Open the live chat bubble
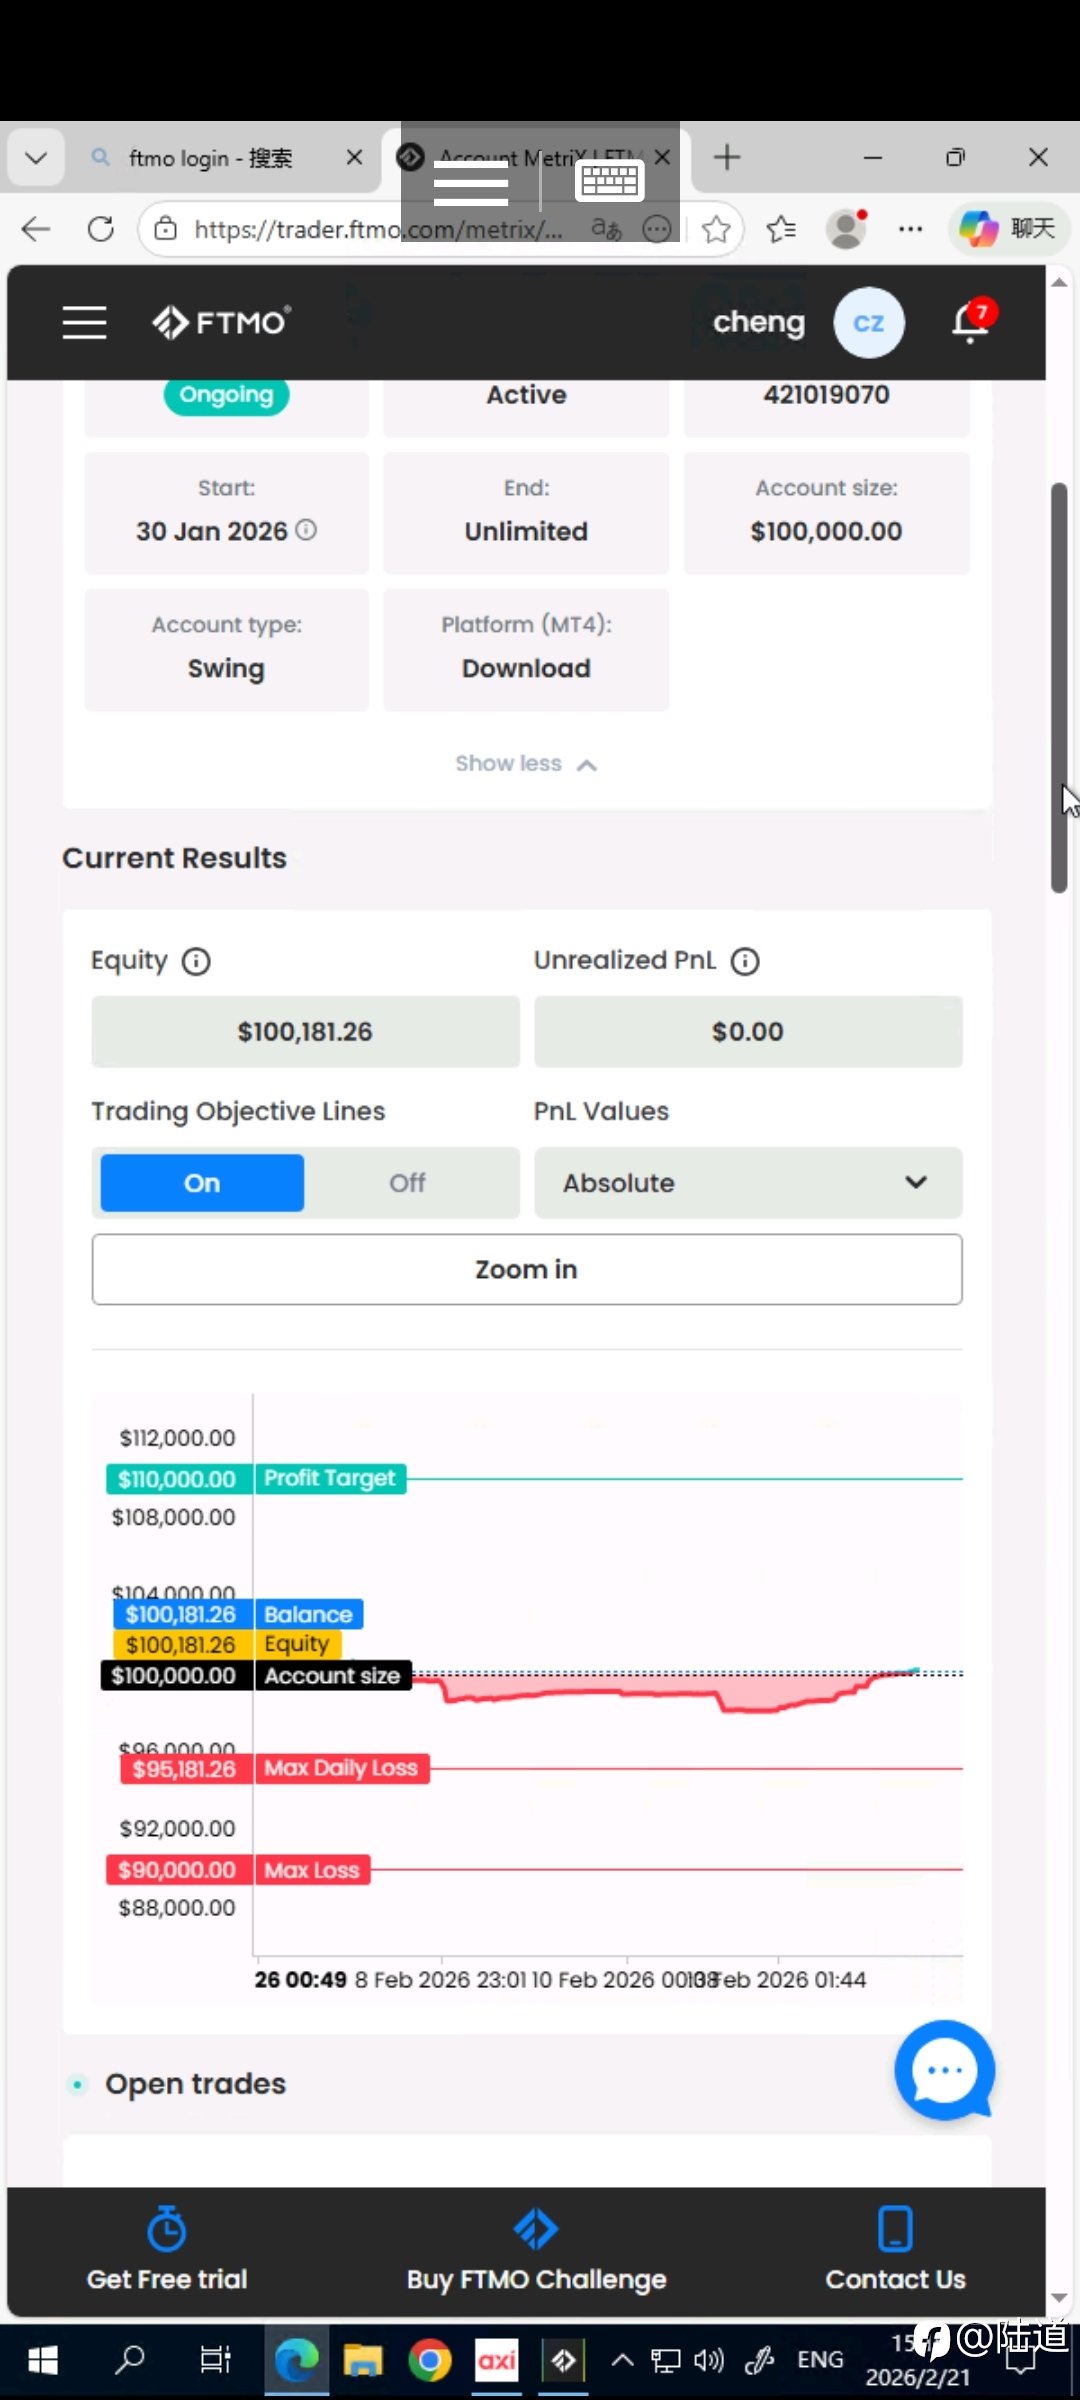The image size is (1080, 2400). click(944, 2069)
